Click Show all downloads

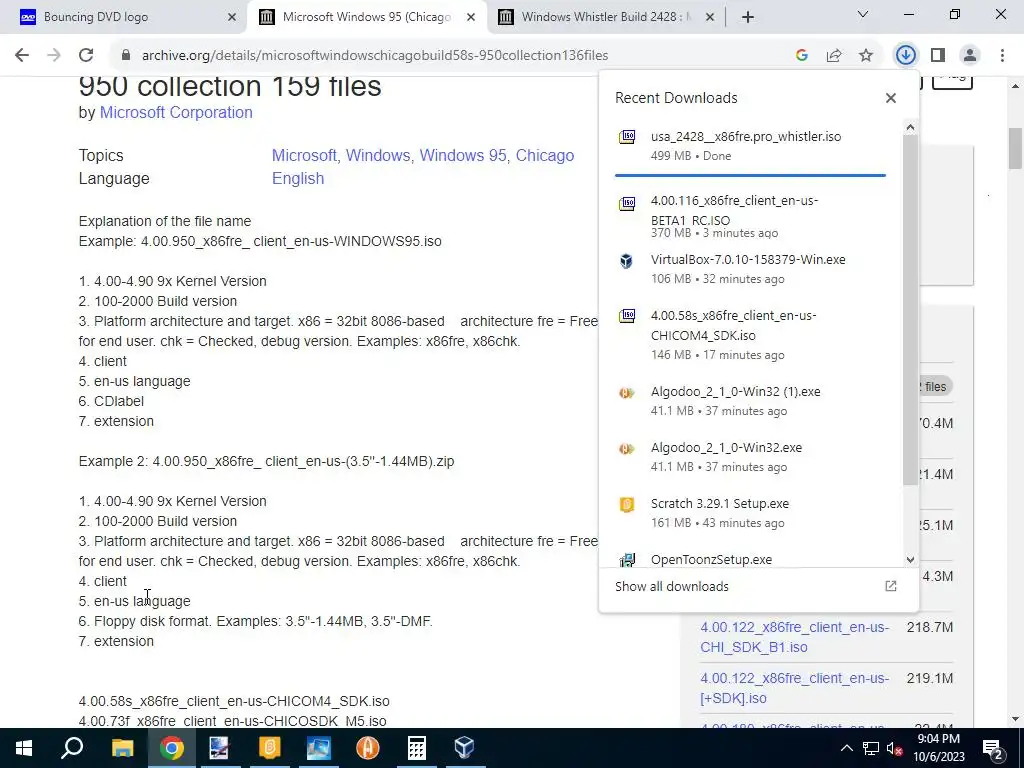pyautogui.click(x=672, y=586)
